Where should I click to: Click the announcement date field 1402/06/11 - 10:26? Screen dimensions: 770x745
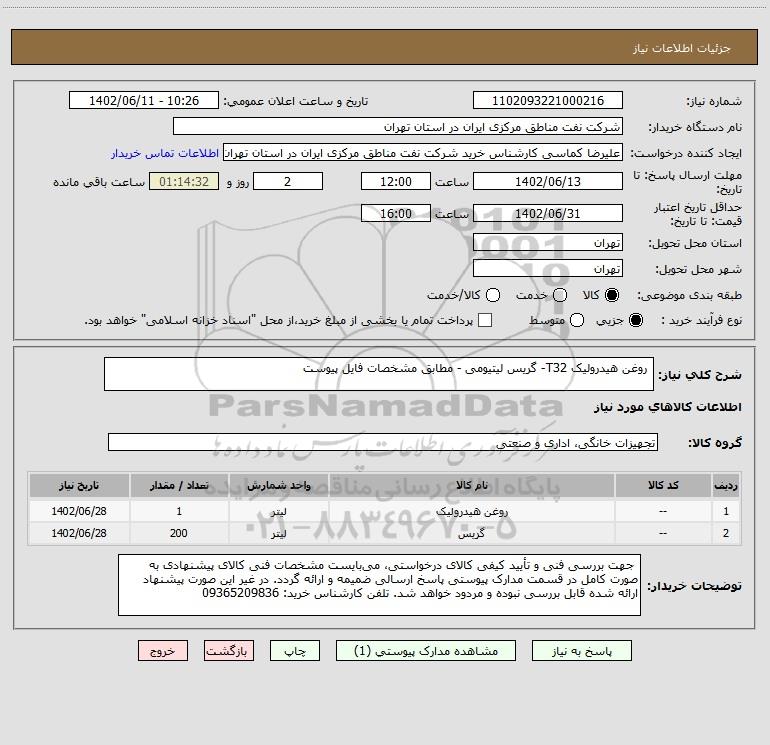point(144,101)
